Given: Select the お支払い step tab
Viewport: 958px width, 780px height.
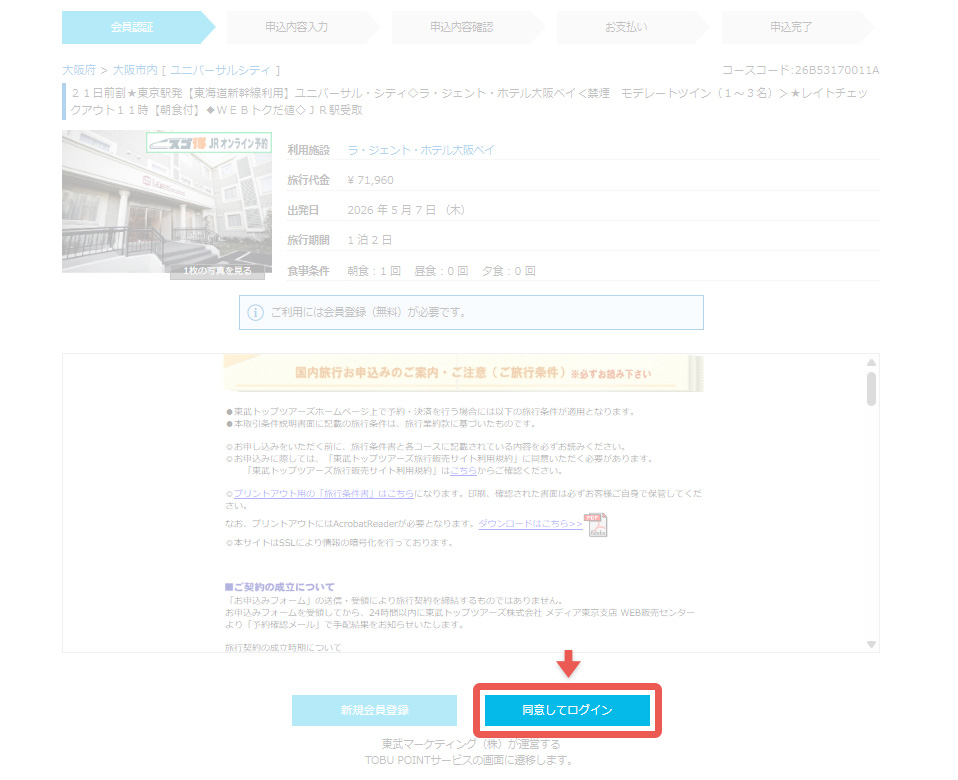Looking at the screenshot, I should (632, 27).
